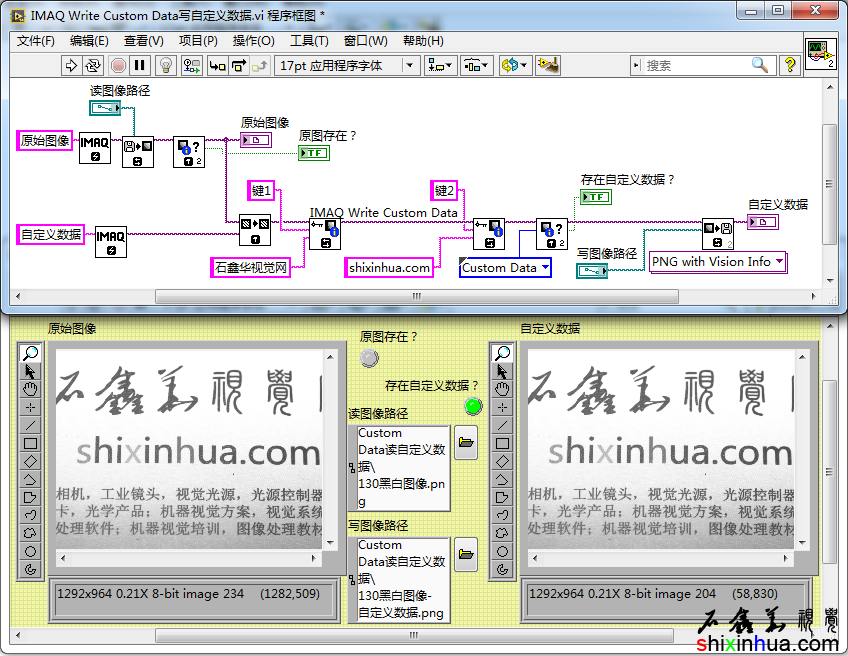Screen dimensions: 848x656
Task: Open the Align Objects dropdown
Action: [441, 66]
